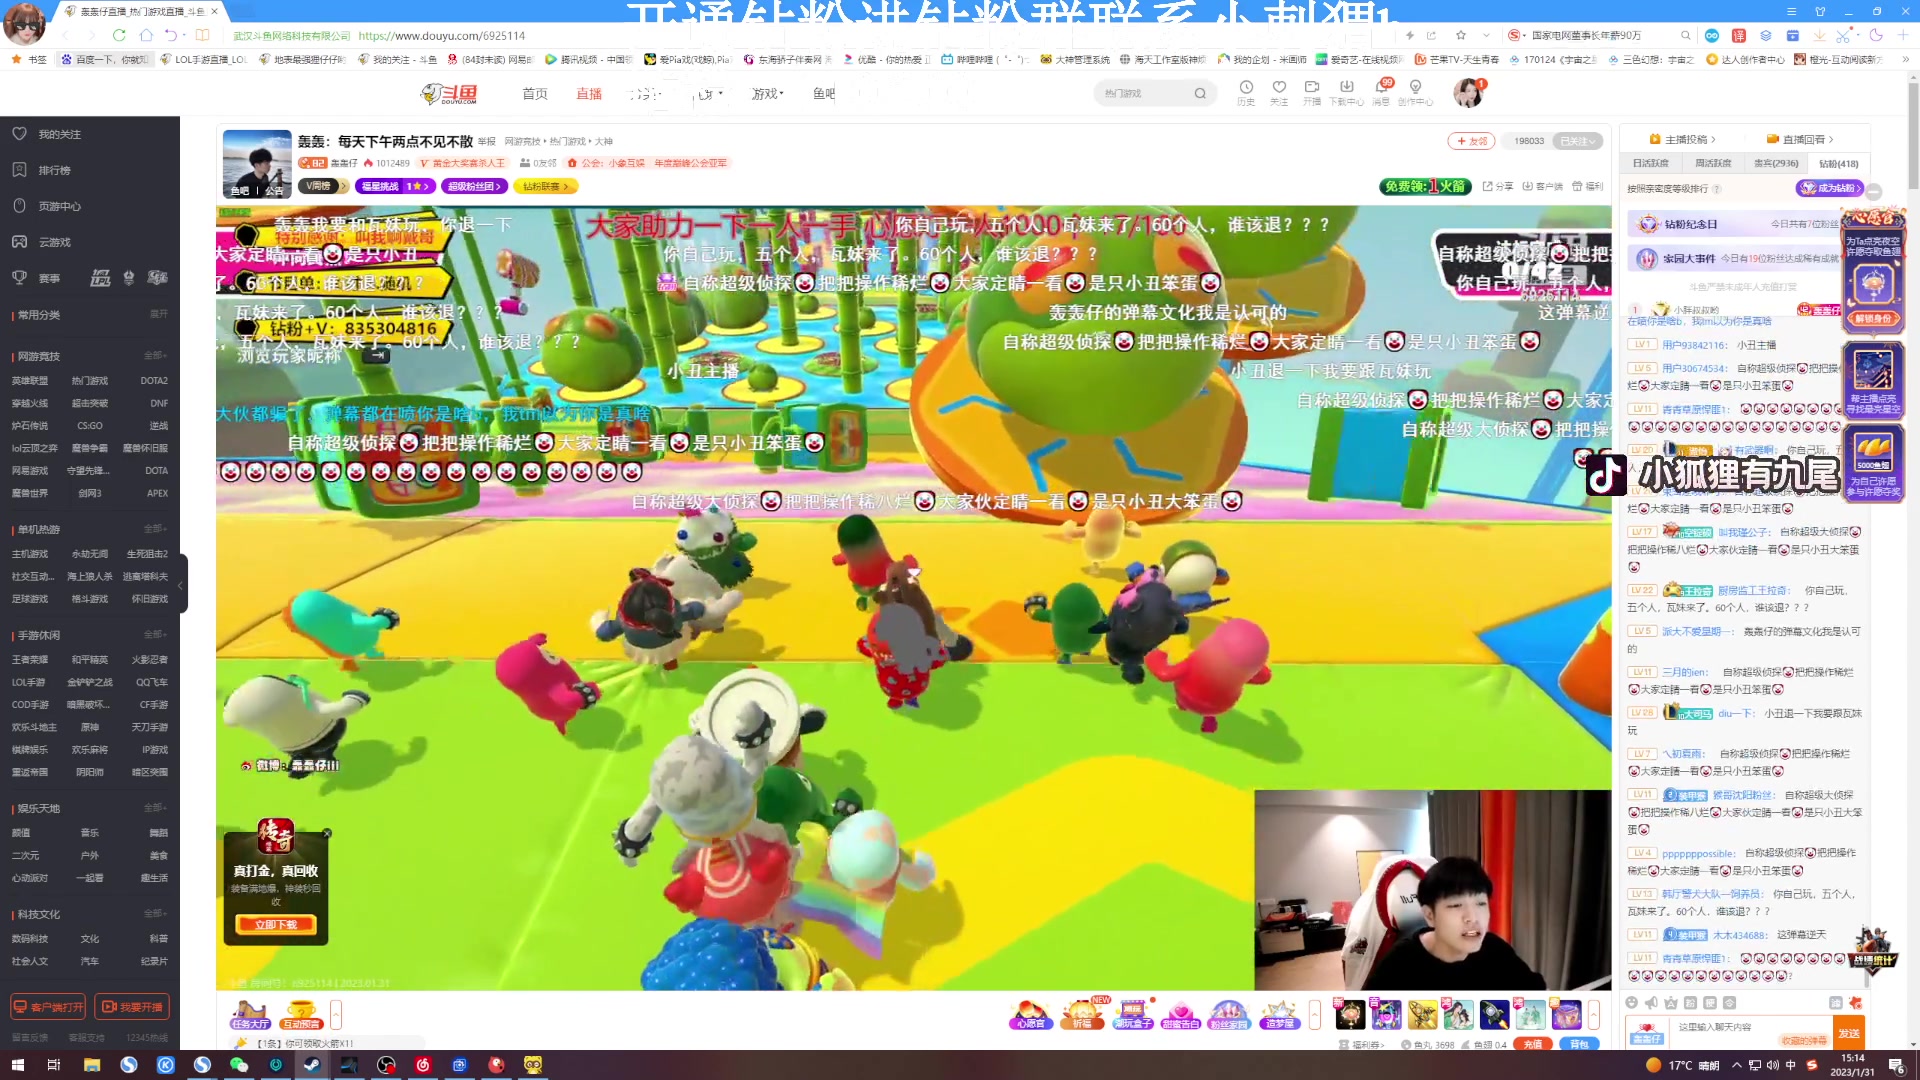Switch to 贵宾(2936) tab
Image resolution: width=1920 pixels, height=1080 pixels.
coord(1776,164)
